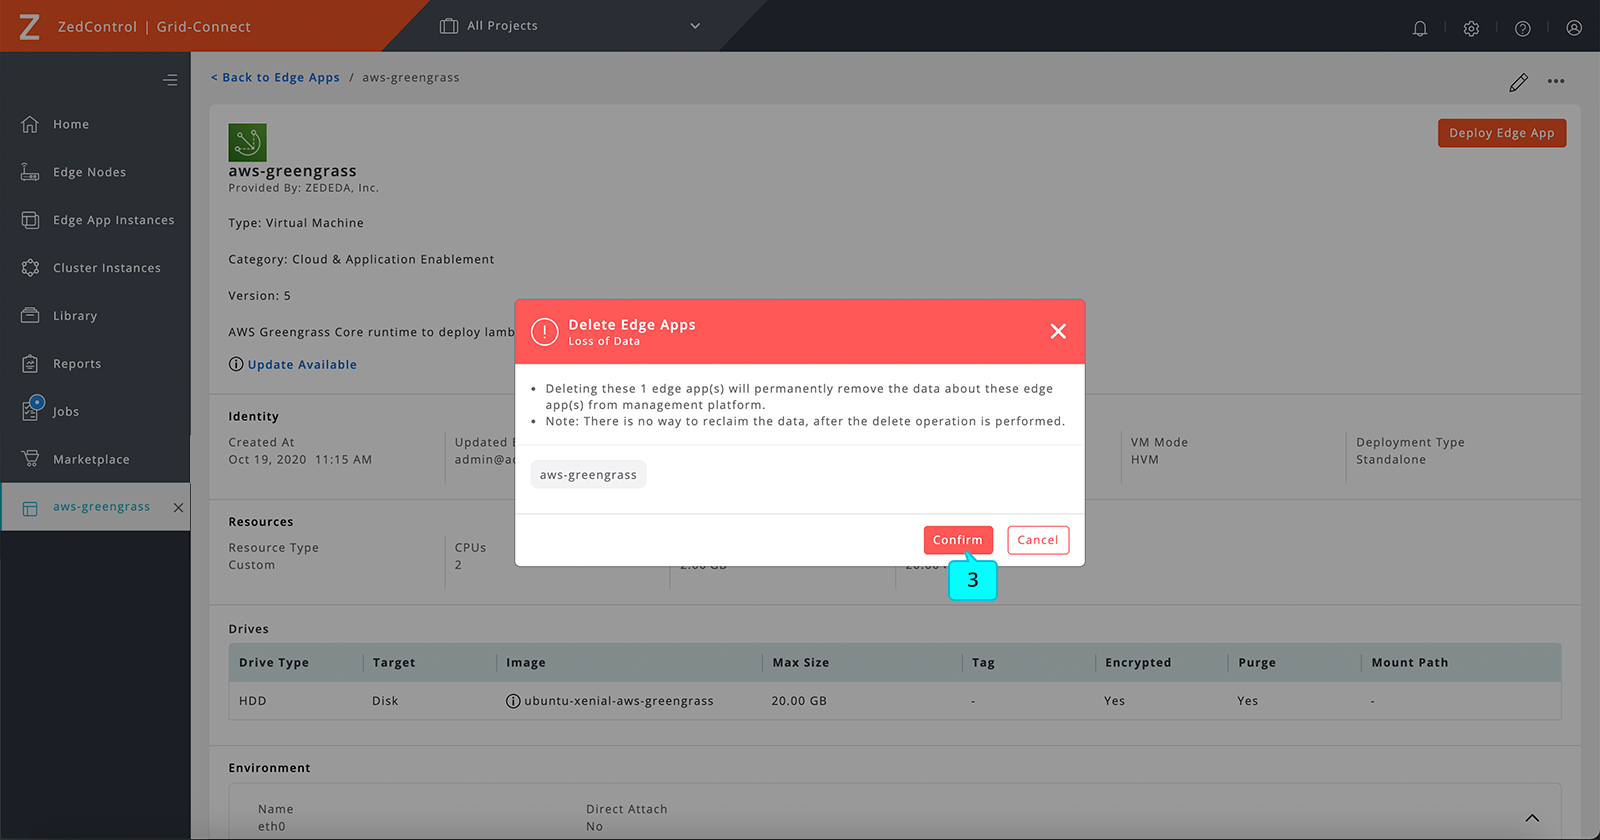Viewport: 1600px width, 840px height.
Task: Open the three-dots more options menu
Action: click(1556, 82)
